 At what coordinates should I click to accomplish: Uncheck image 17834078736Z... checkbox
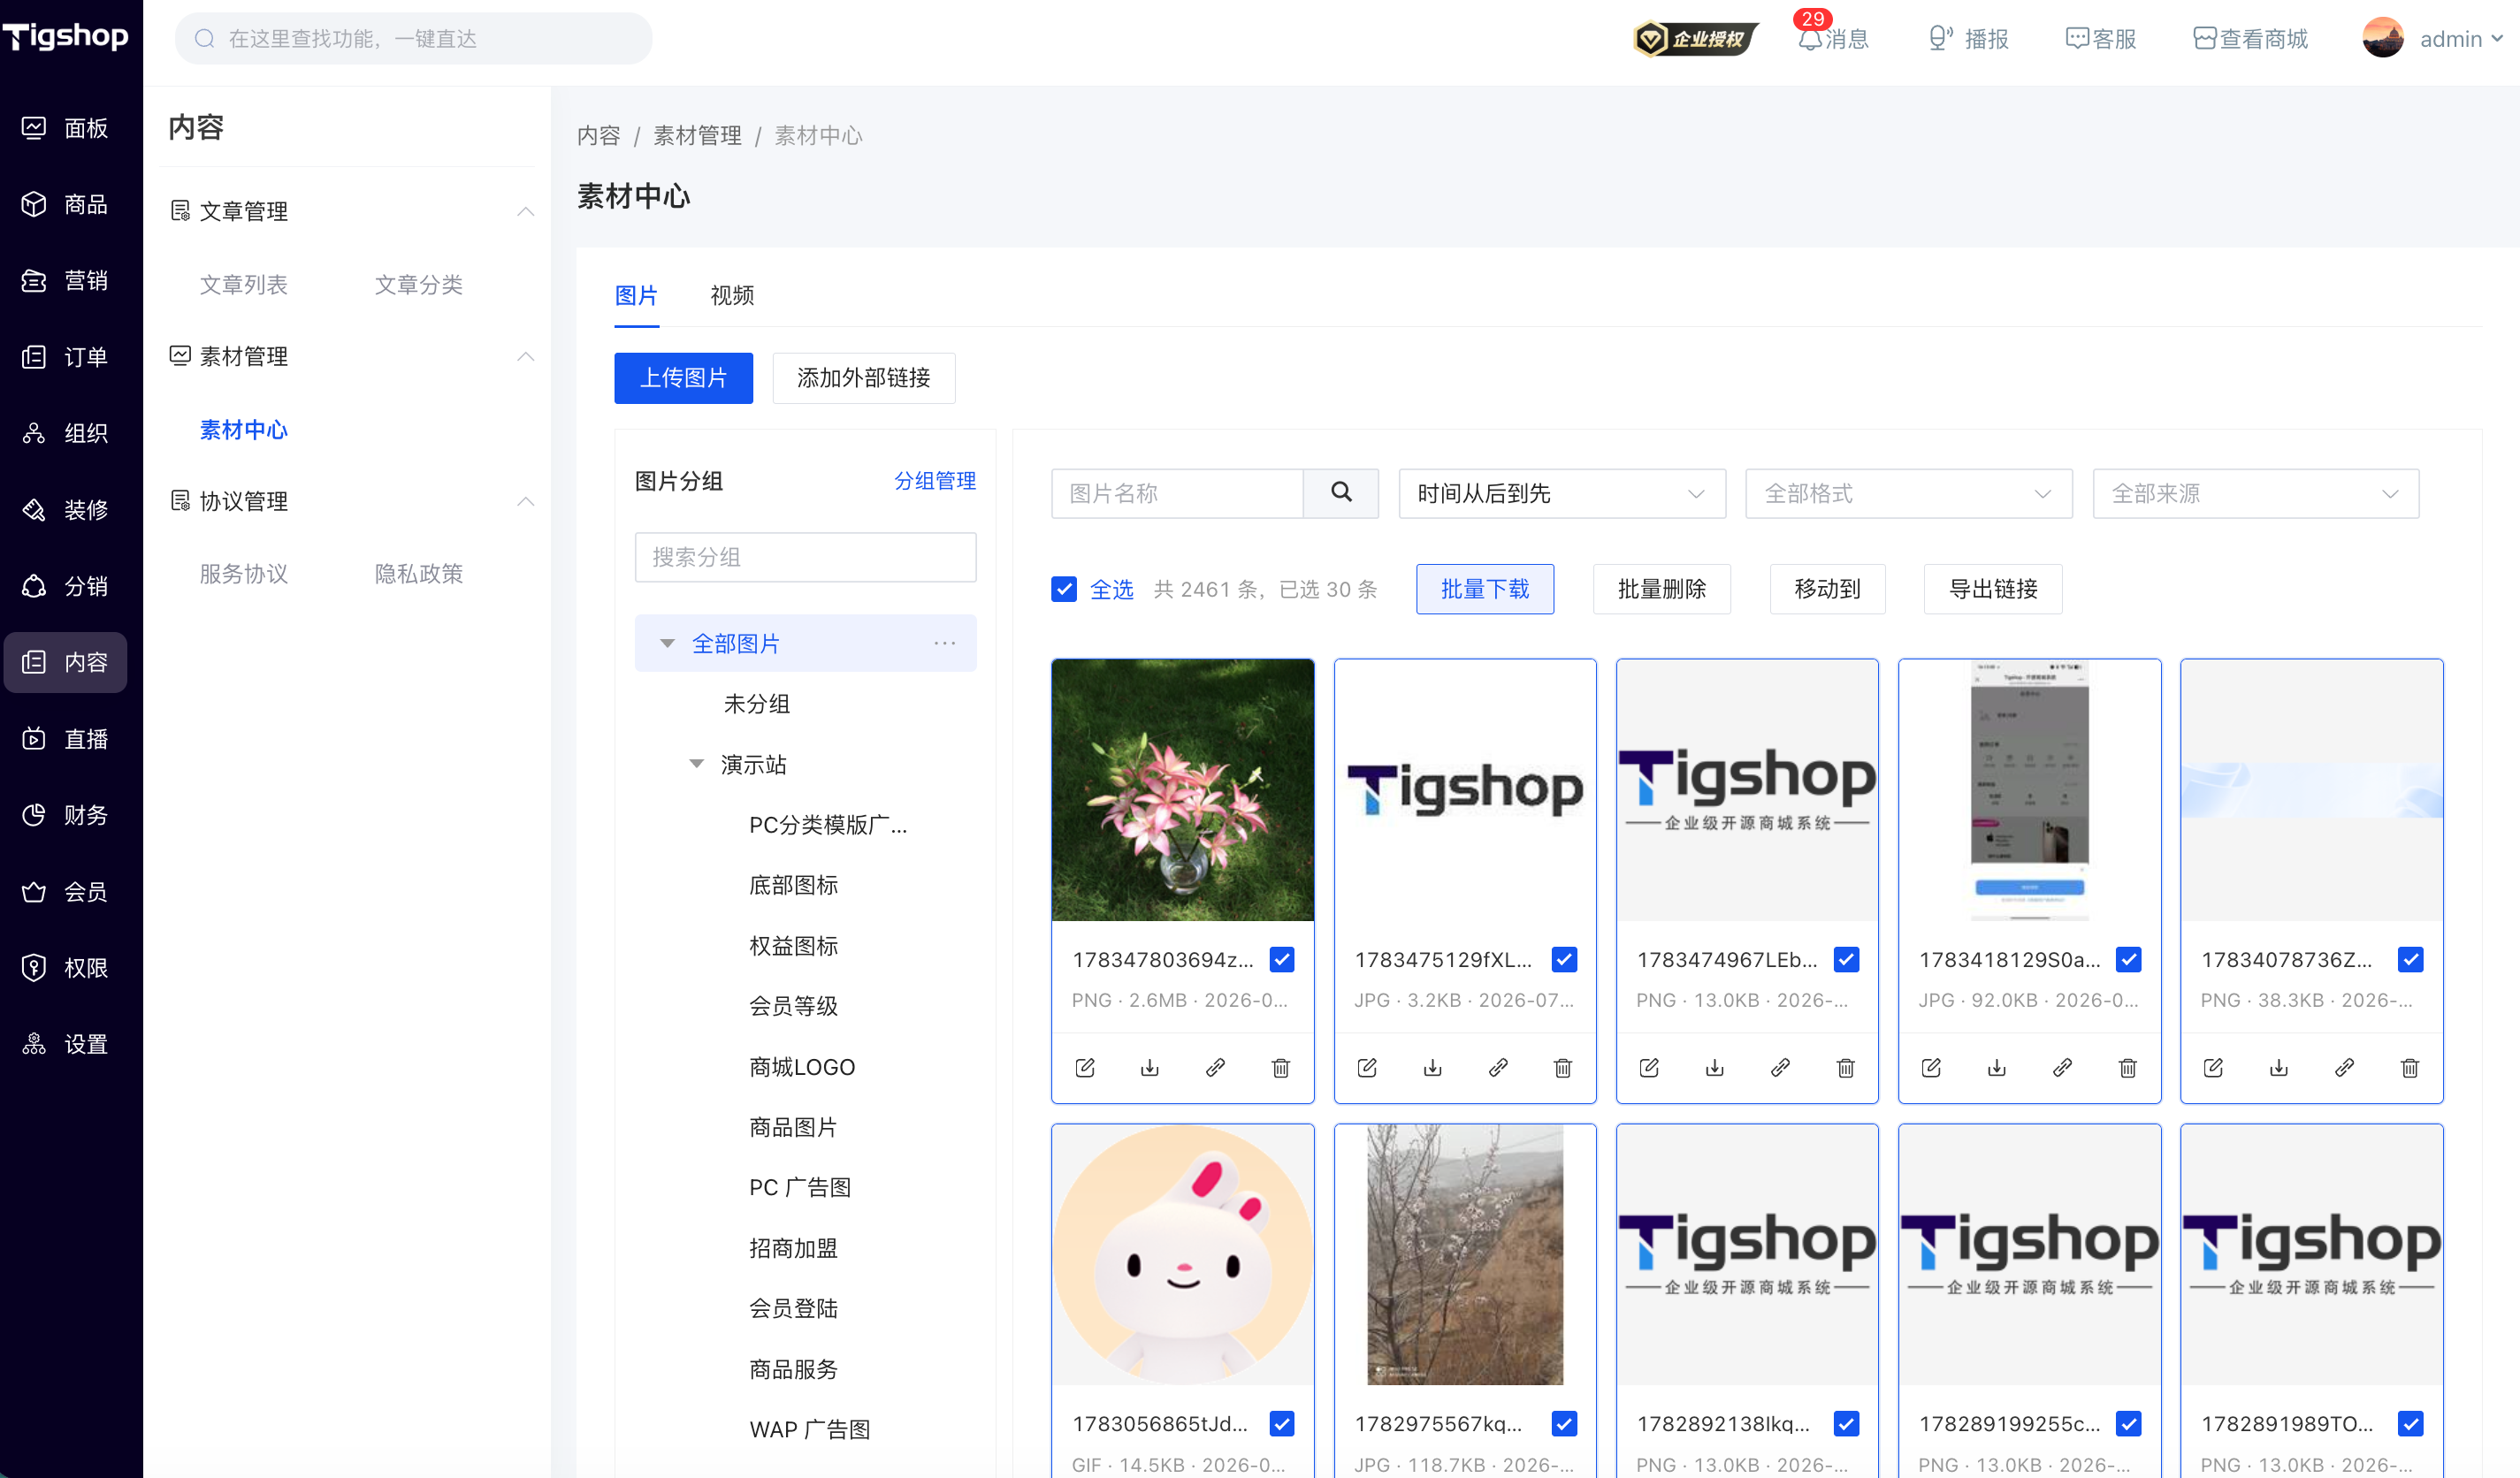point(2411,959)
